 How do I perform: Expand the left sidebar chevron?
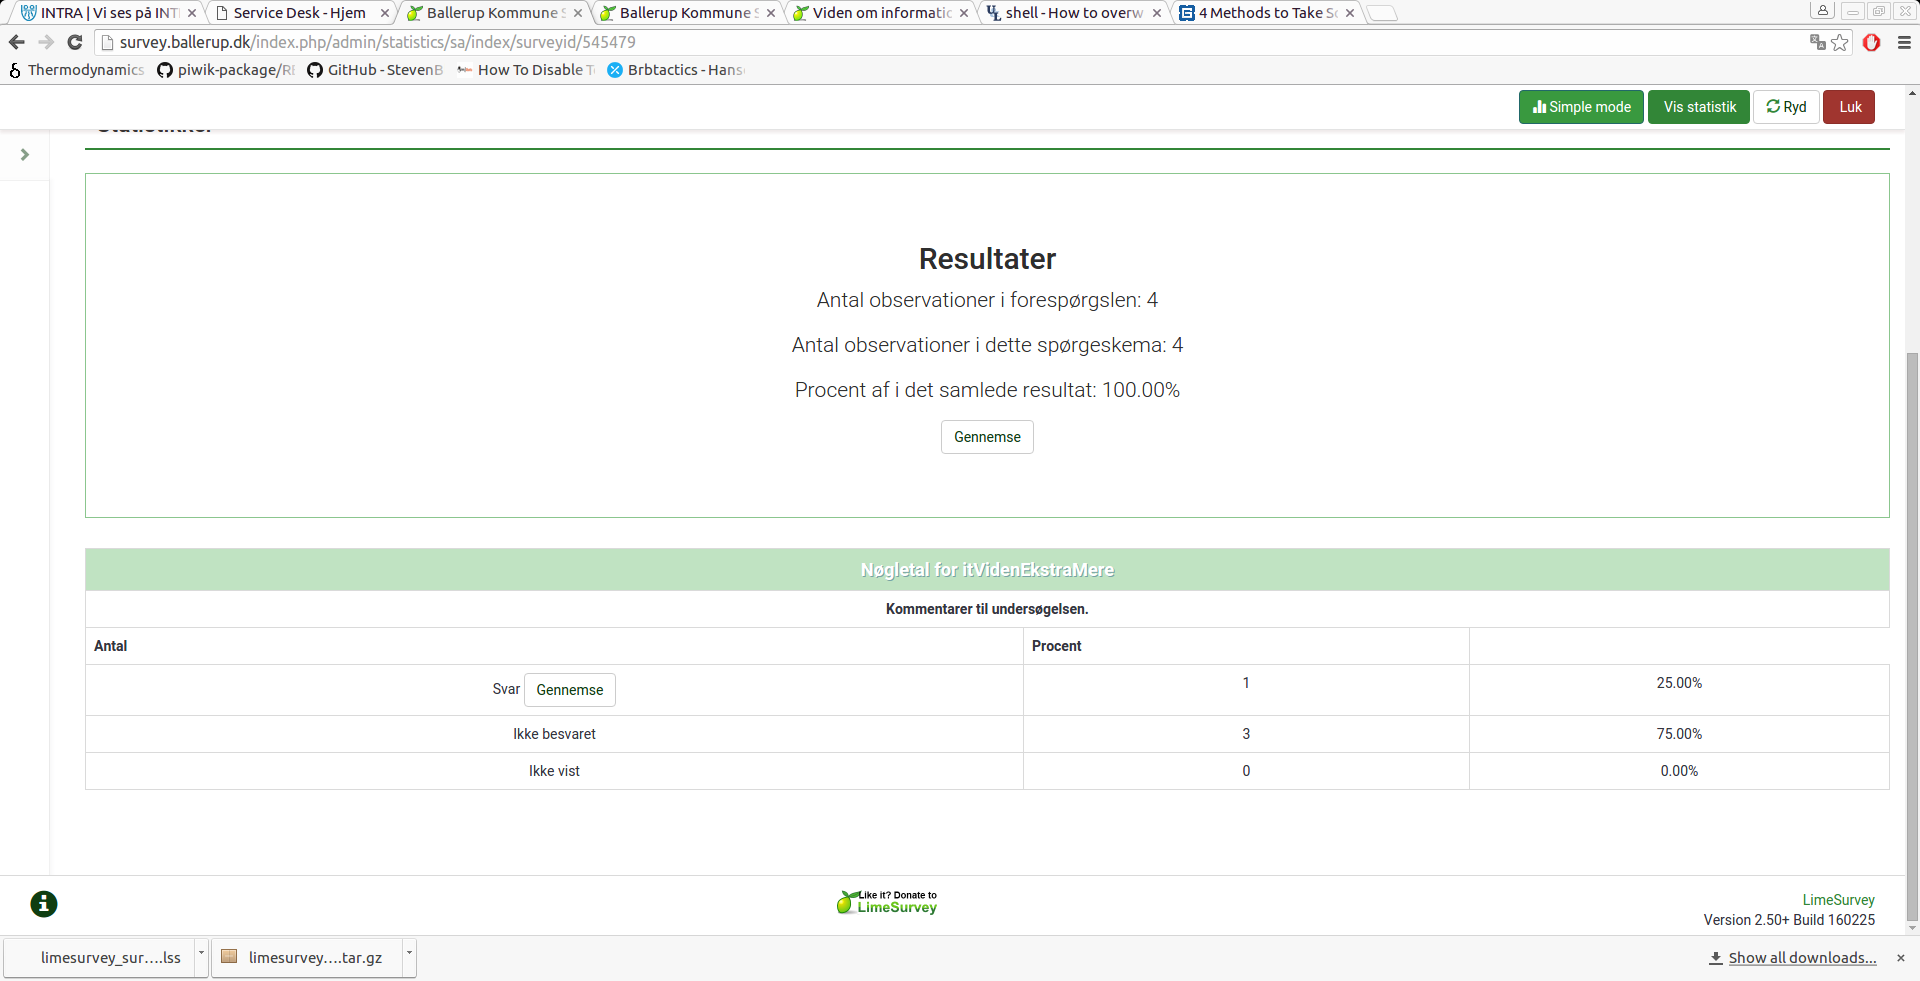pyautogui.click(x=25, y=155)
